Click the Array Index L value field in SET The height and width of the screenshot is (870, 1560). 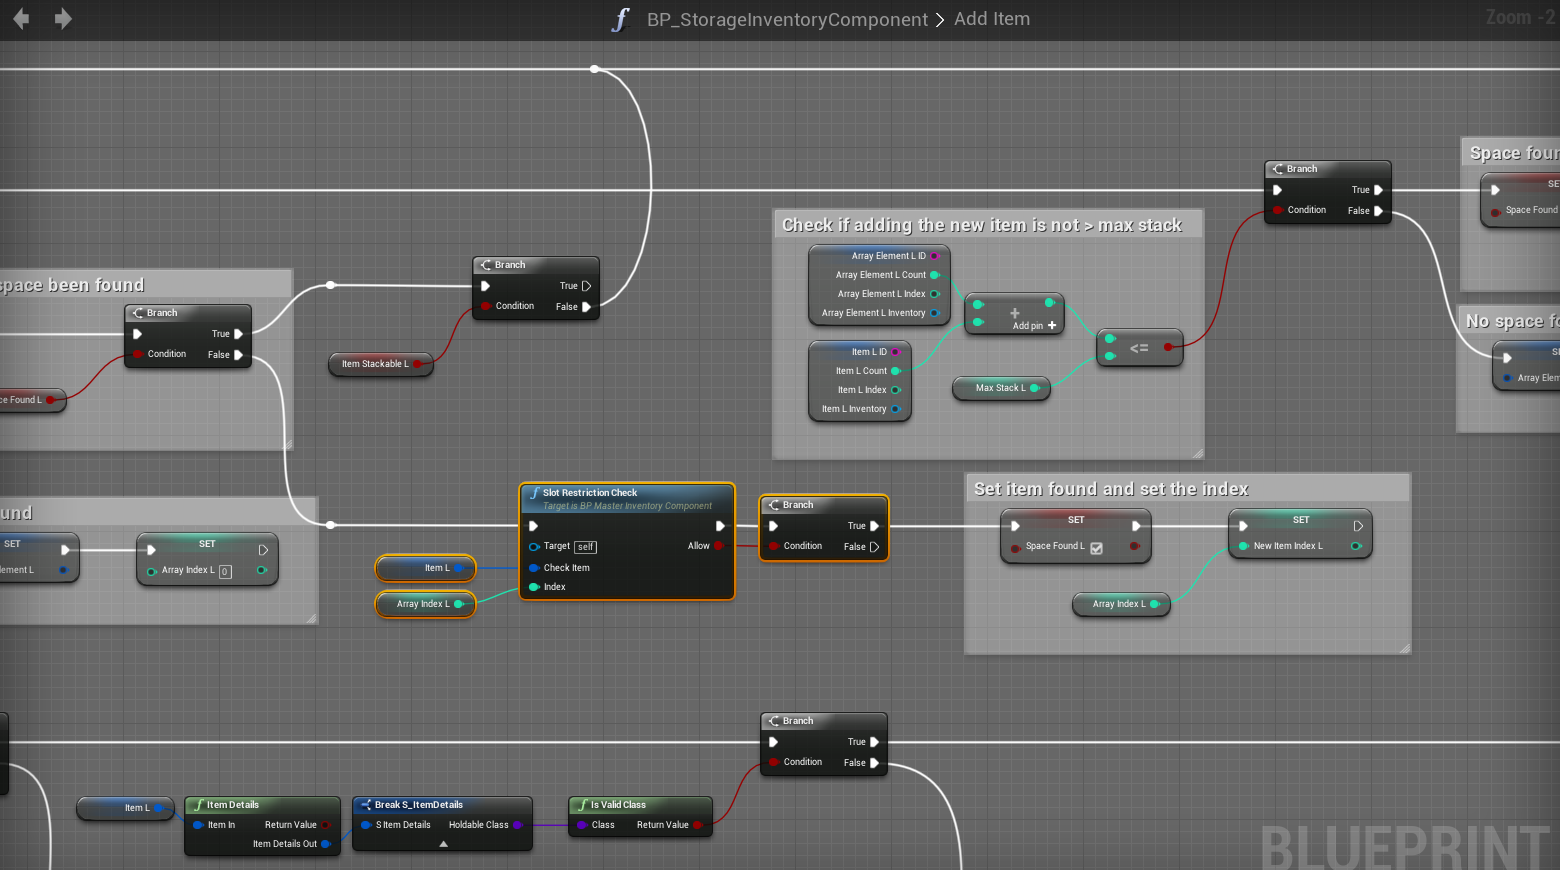pos(225,571)
